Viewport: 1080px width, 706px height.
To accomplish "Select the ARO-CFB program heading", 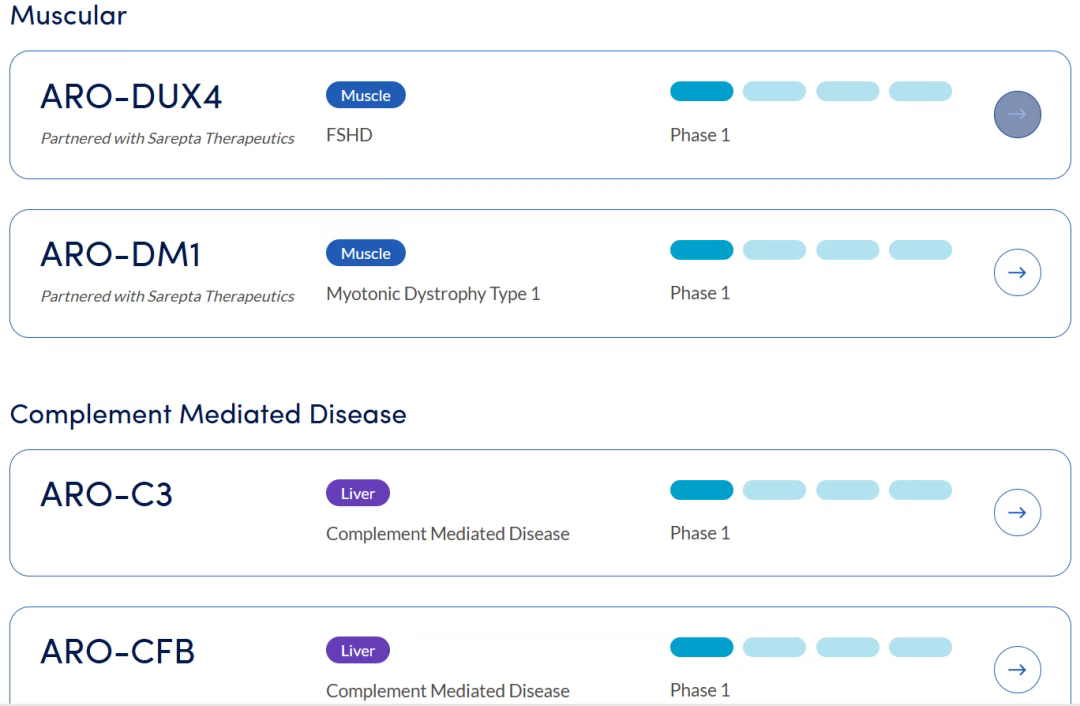I will coord(117,652).
